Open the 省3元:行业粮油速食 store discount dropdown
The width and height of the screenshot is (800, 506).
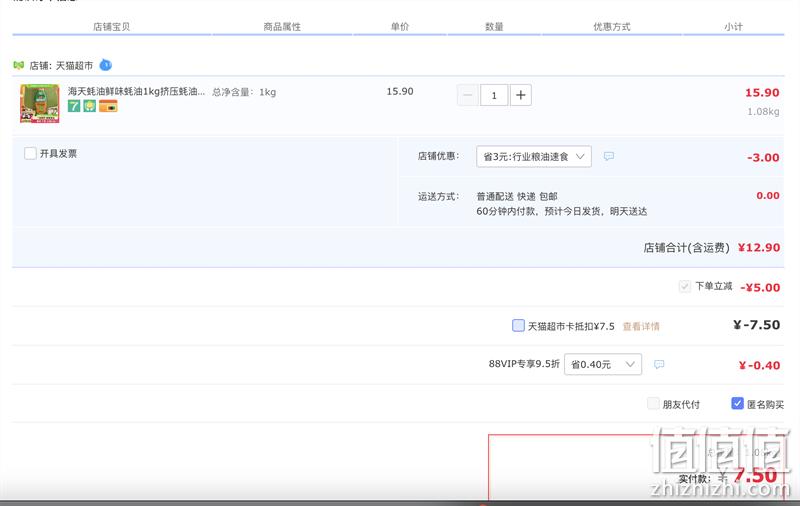534,156
